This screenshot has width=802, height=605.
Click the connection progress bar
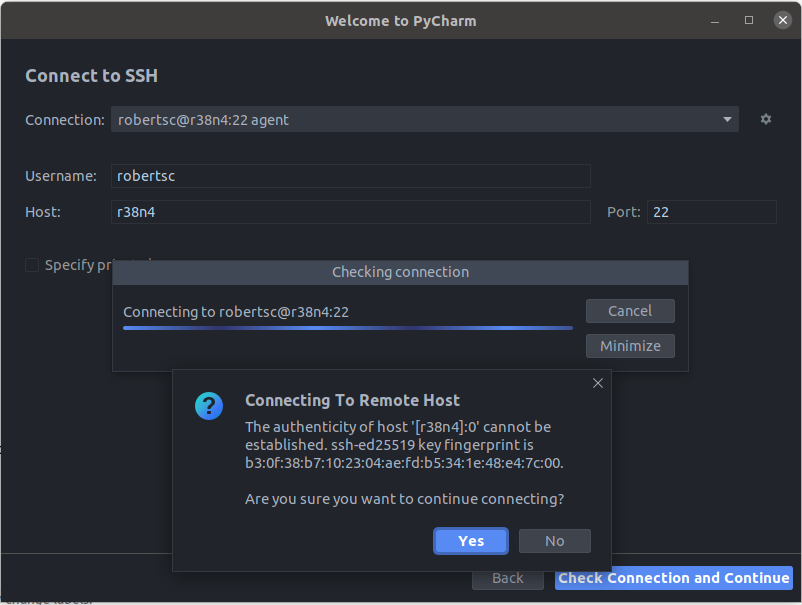348,328
